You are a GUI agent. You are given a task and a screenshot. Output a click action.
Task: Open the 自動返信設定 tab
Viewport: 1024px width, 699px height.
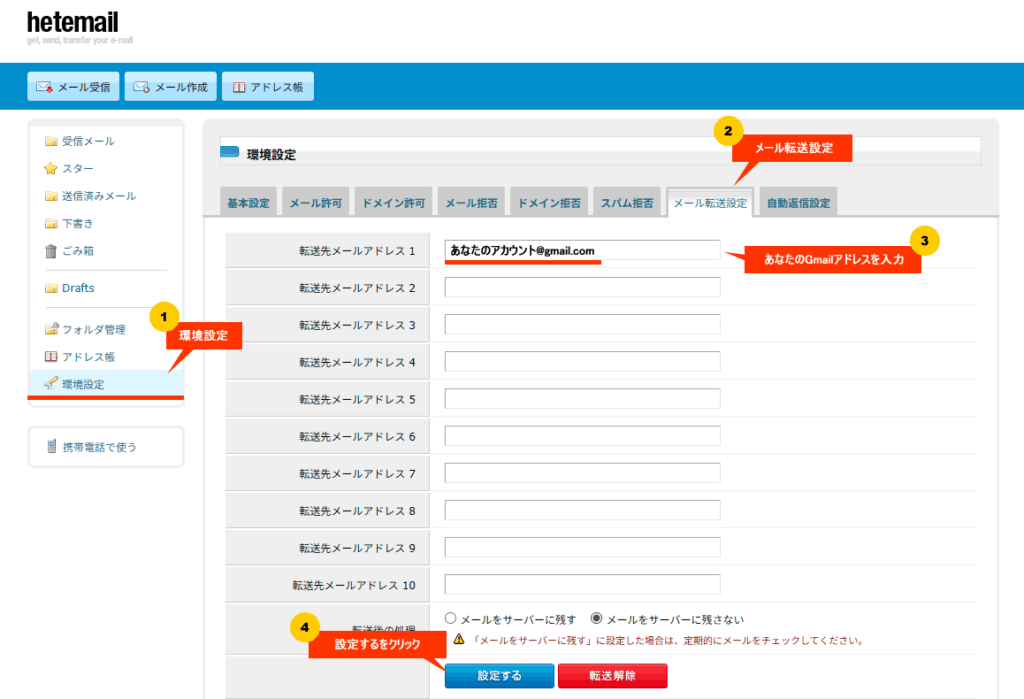(798, 203)
